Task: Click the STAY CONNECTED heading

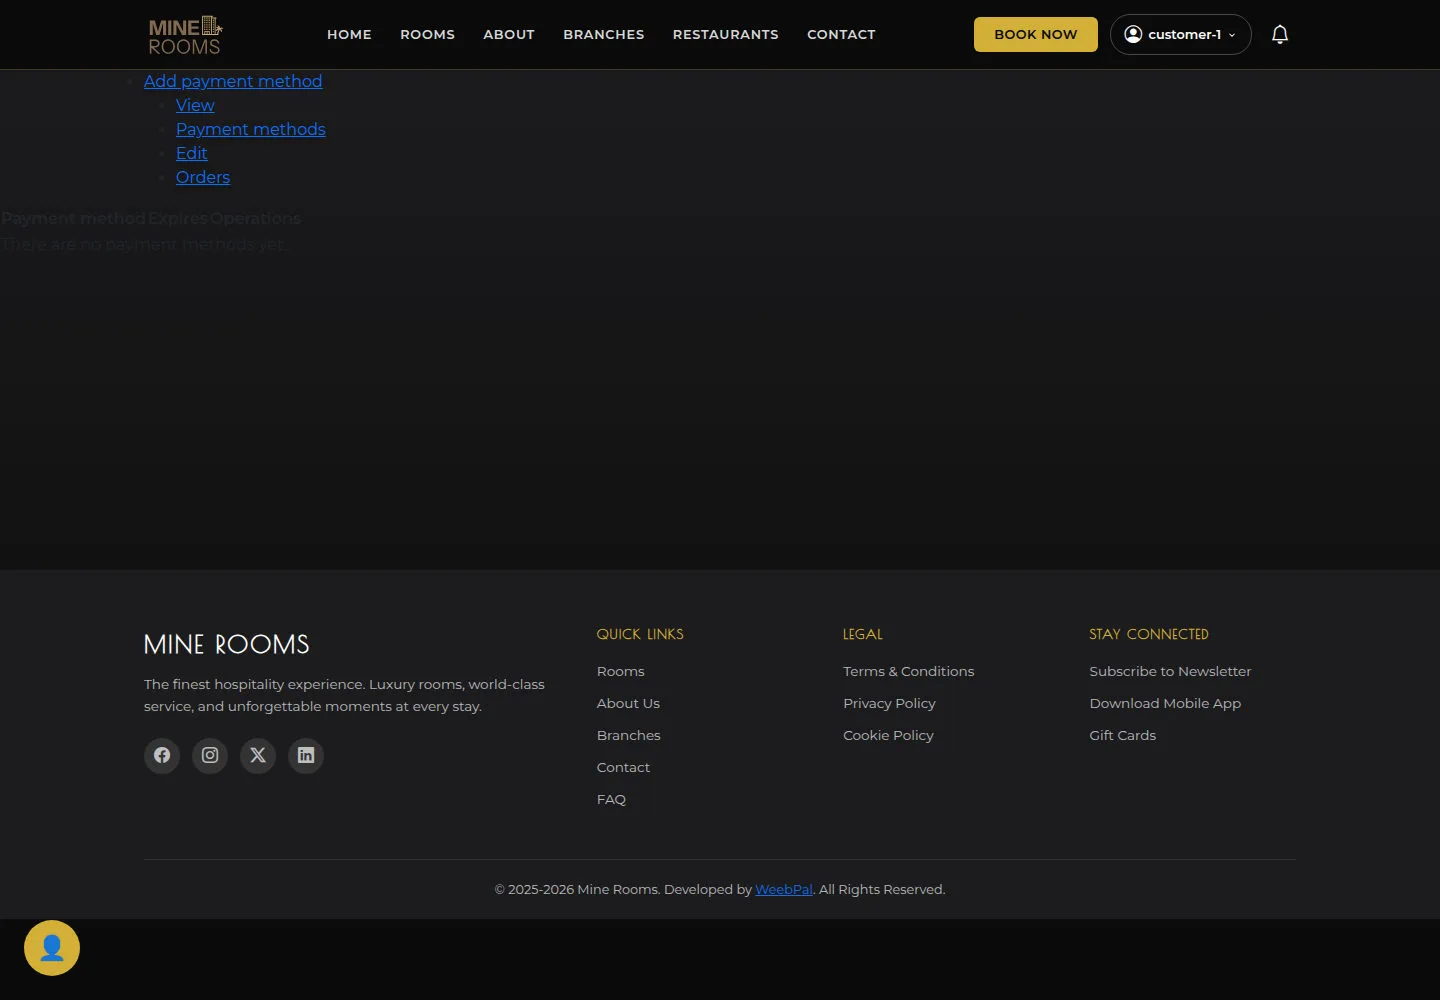Action: 1149,634
